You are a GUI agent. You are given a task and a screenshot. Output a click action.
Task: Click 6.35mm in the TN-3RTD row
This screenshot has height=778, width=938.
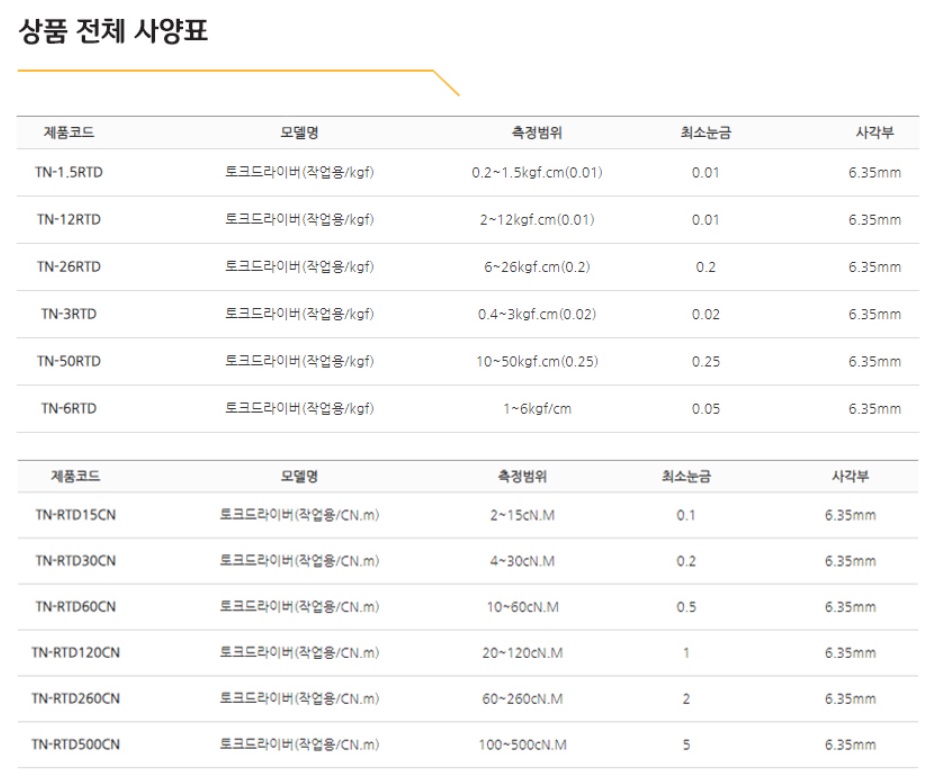tap(874, 315)
